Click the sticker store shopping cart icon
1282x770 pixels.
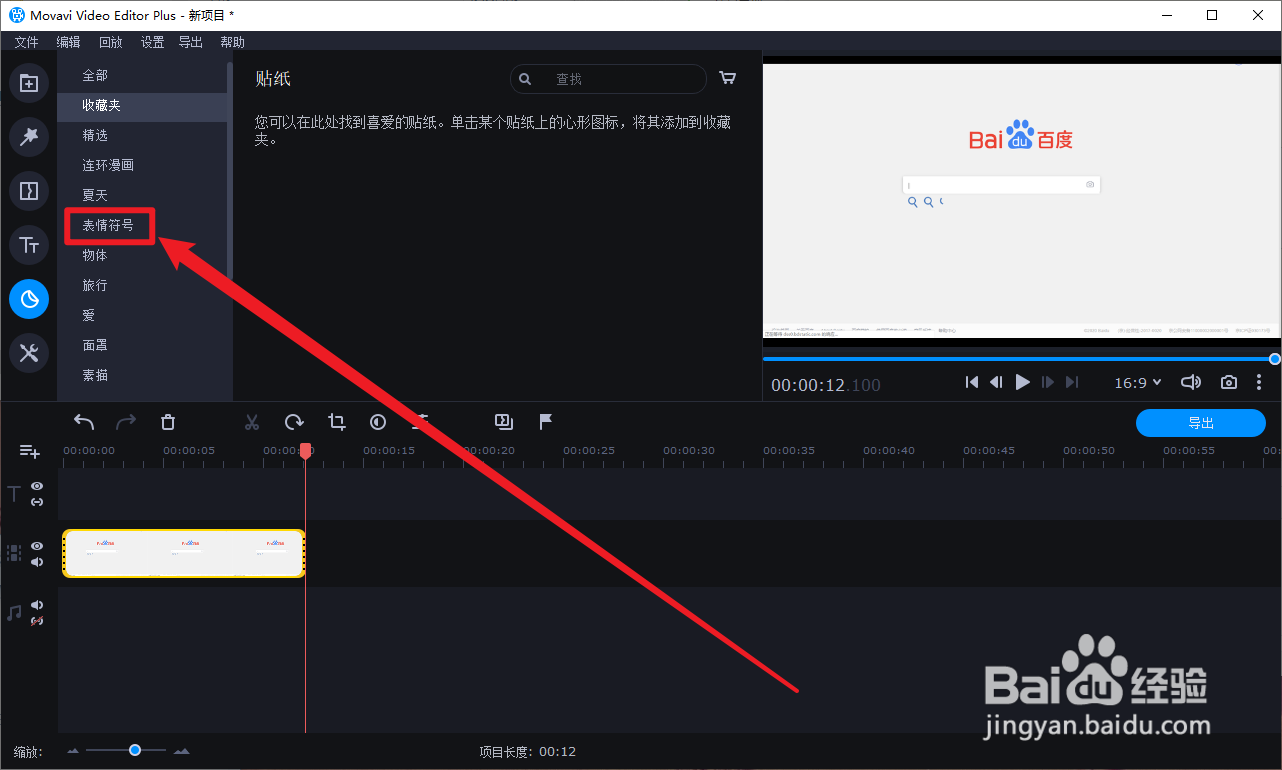point(727,79)
